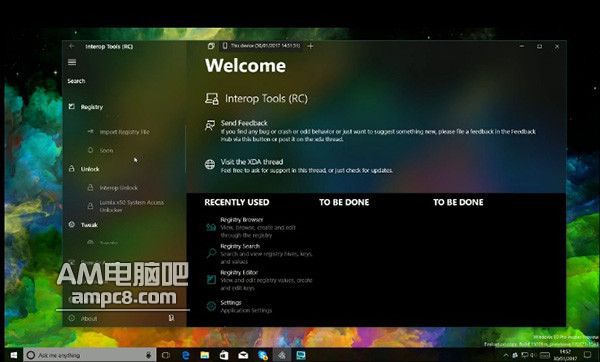Click the Registry section icon
600x362 pixels.
coord(72,106)
